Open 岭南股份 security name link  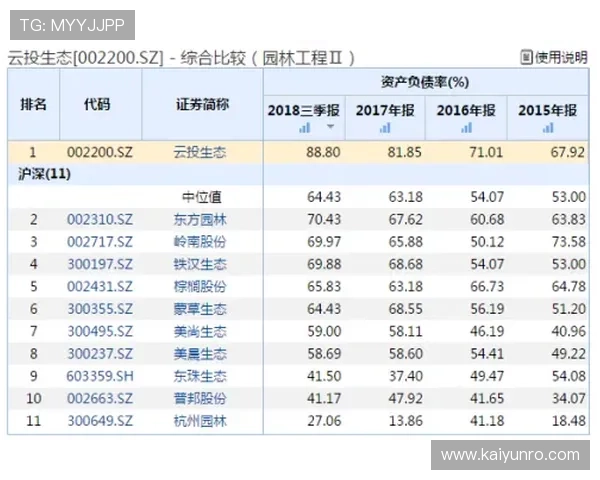point(200,242)
